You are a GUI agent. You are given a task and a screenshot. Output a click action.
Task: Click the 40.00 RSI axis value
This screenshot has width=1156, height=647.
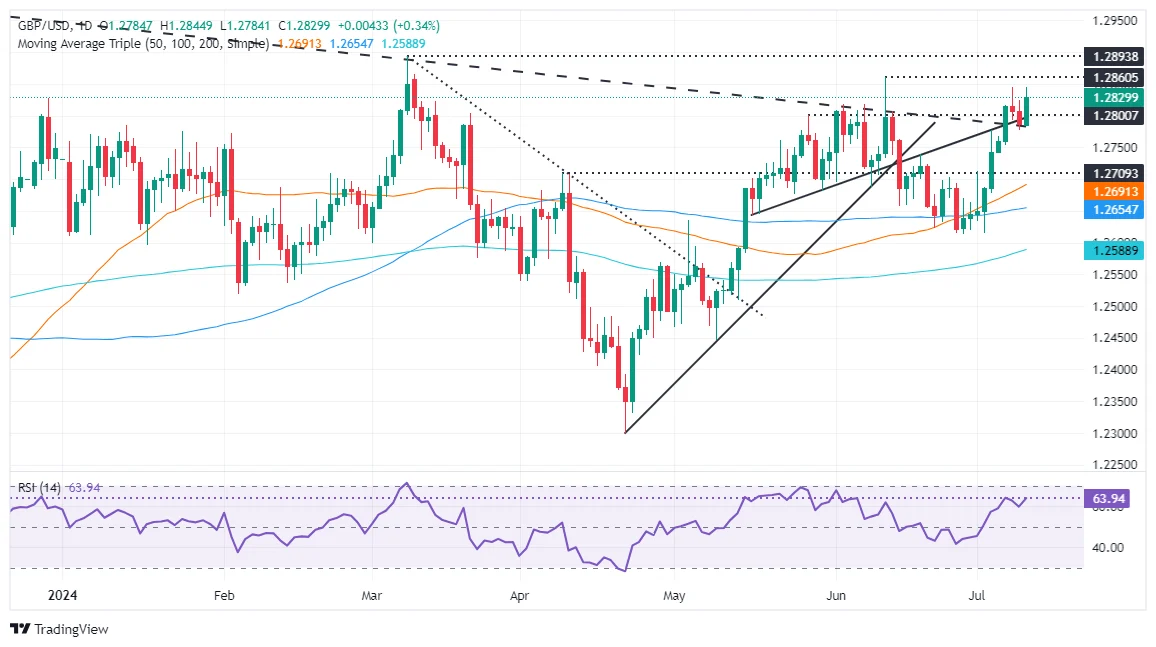1107,548
